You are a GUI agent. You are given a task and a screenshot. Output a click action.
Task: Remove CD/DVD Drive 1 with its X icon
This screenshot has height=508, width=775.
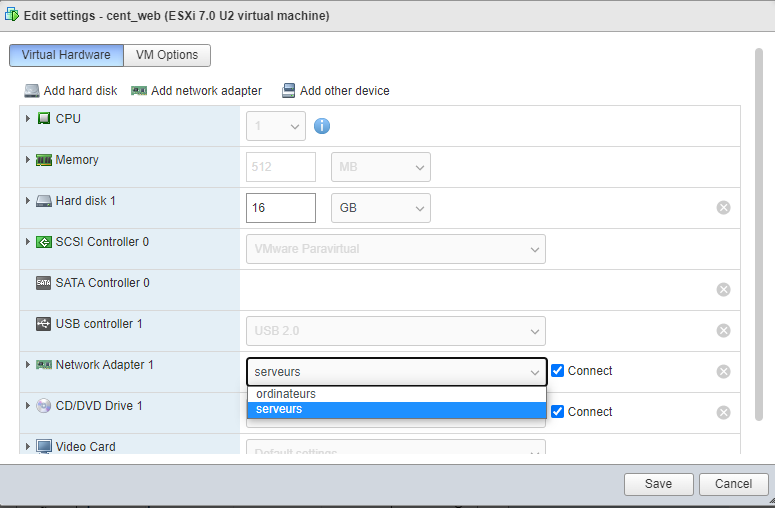[724, 413]
